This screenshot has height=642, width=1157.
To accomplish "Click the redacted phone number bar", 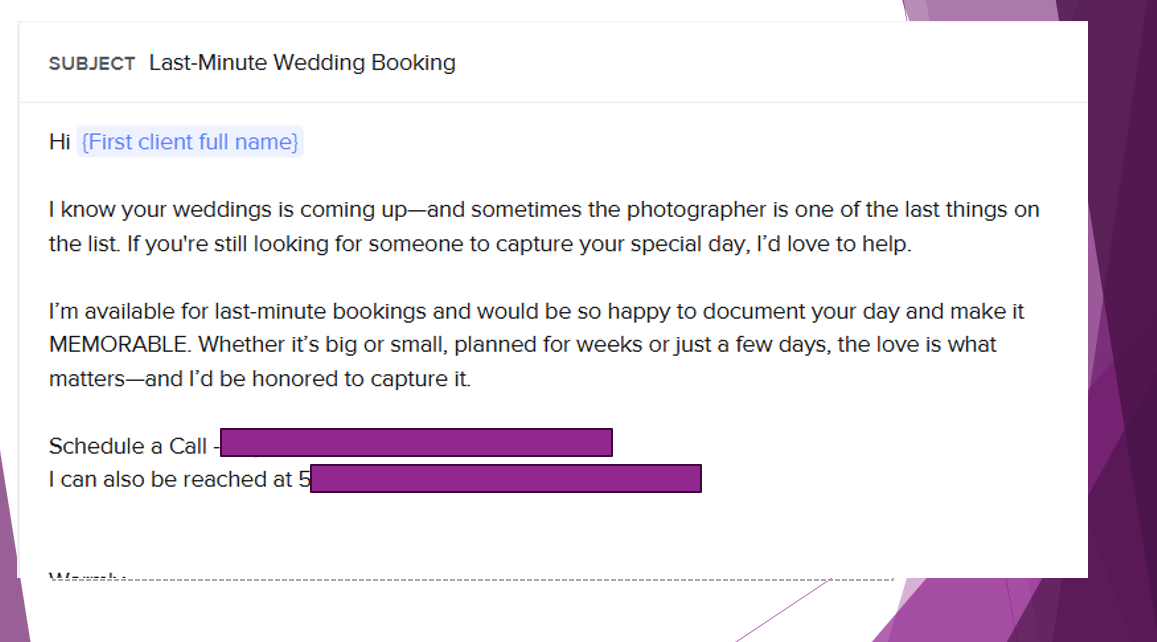I will pos(506,479).
